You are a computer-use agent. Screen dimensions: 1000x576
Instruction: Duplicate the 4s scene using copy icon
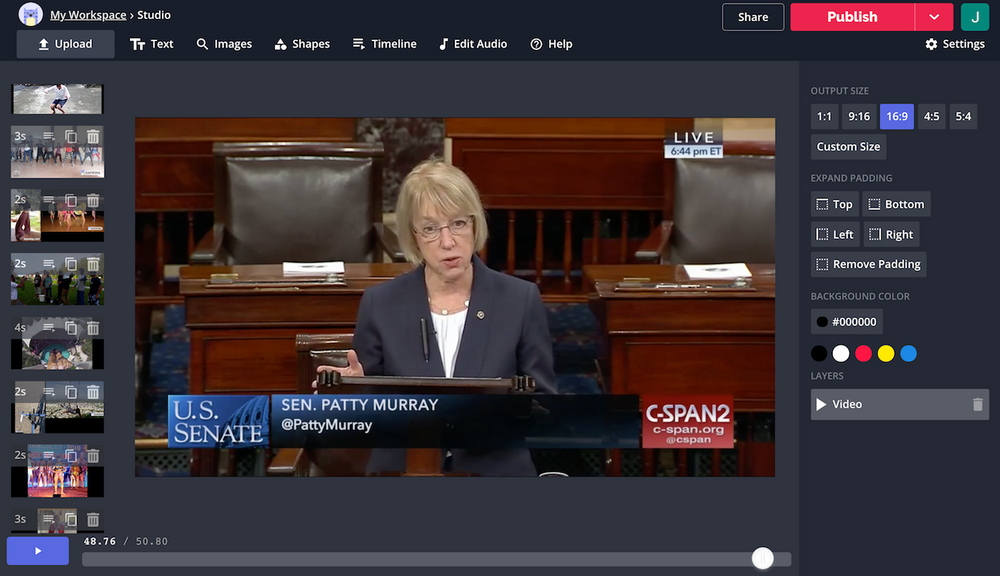[x=71, y=328]
